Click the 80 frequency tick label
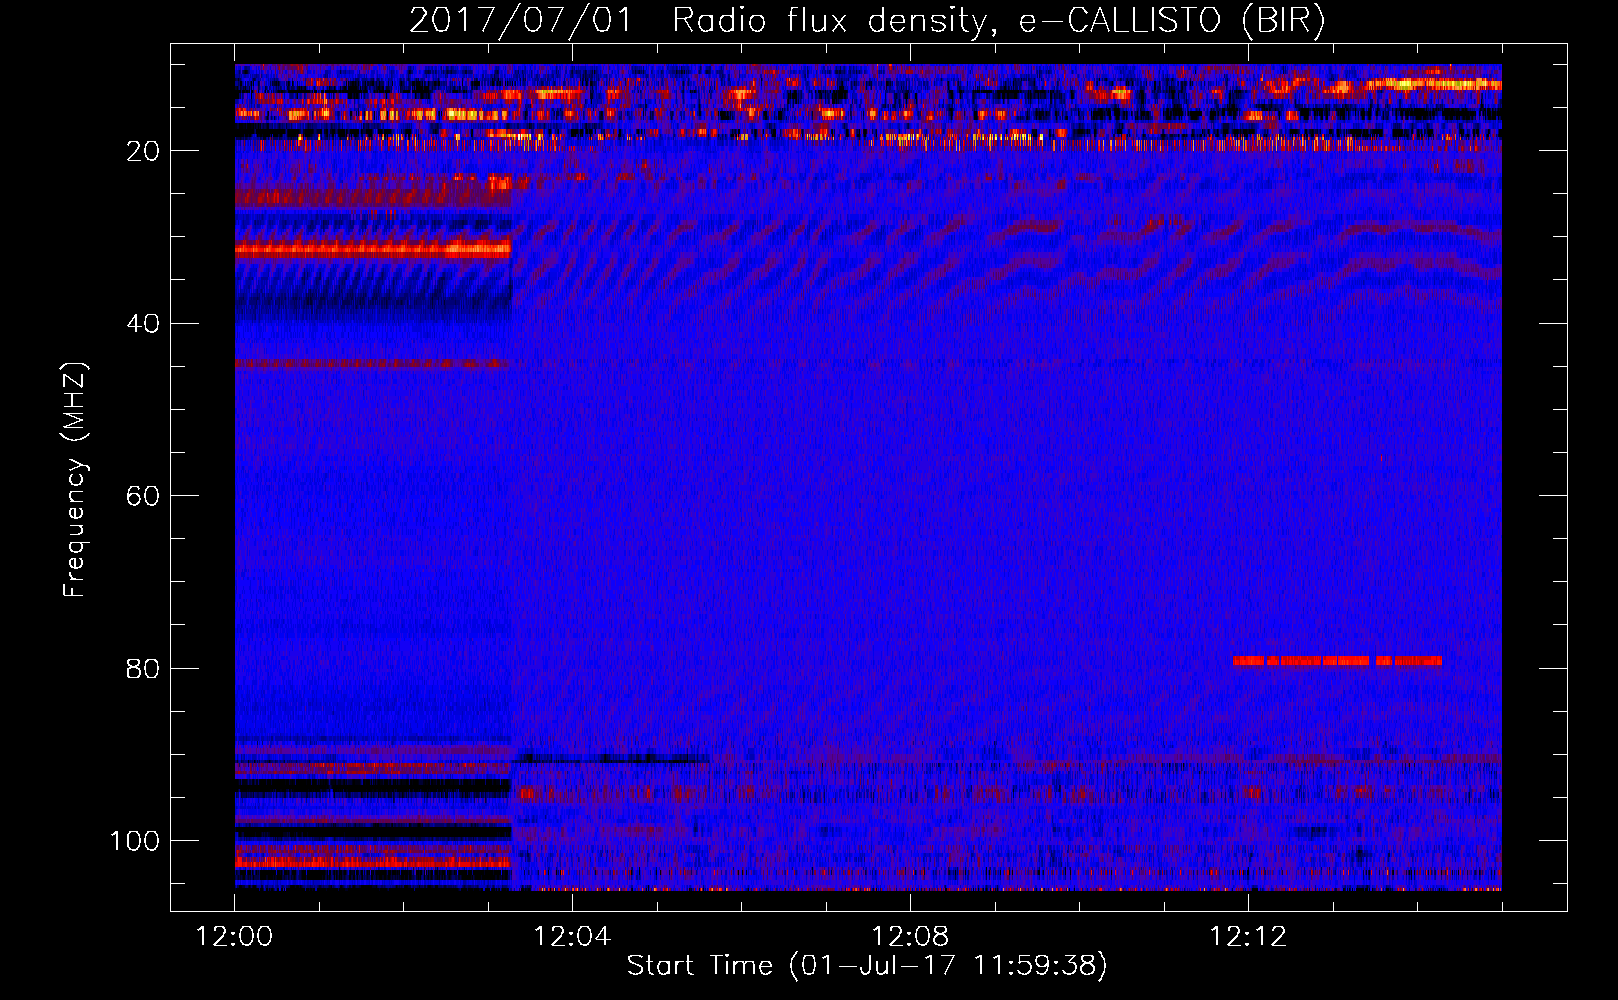 (144, 668)
